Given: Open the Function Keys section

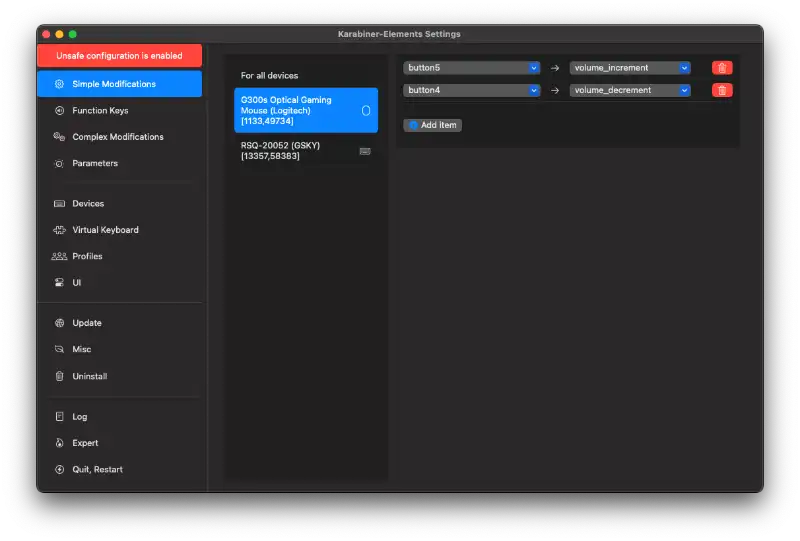Looking at the screenshot, I should click(119, 110).
